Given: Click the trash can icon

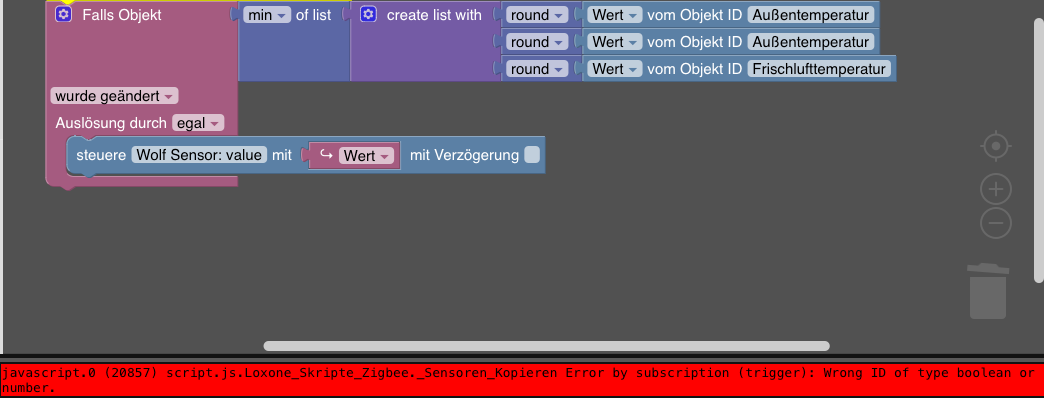Looking at the screenshot, I should pyautogui.click(x=987, y=291).
